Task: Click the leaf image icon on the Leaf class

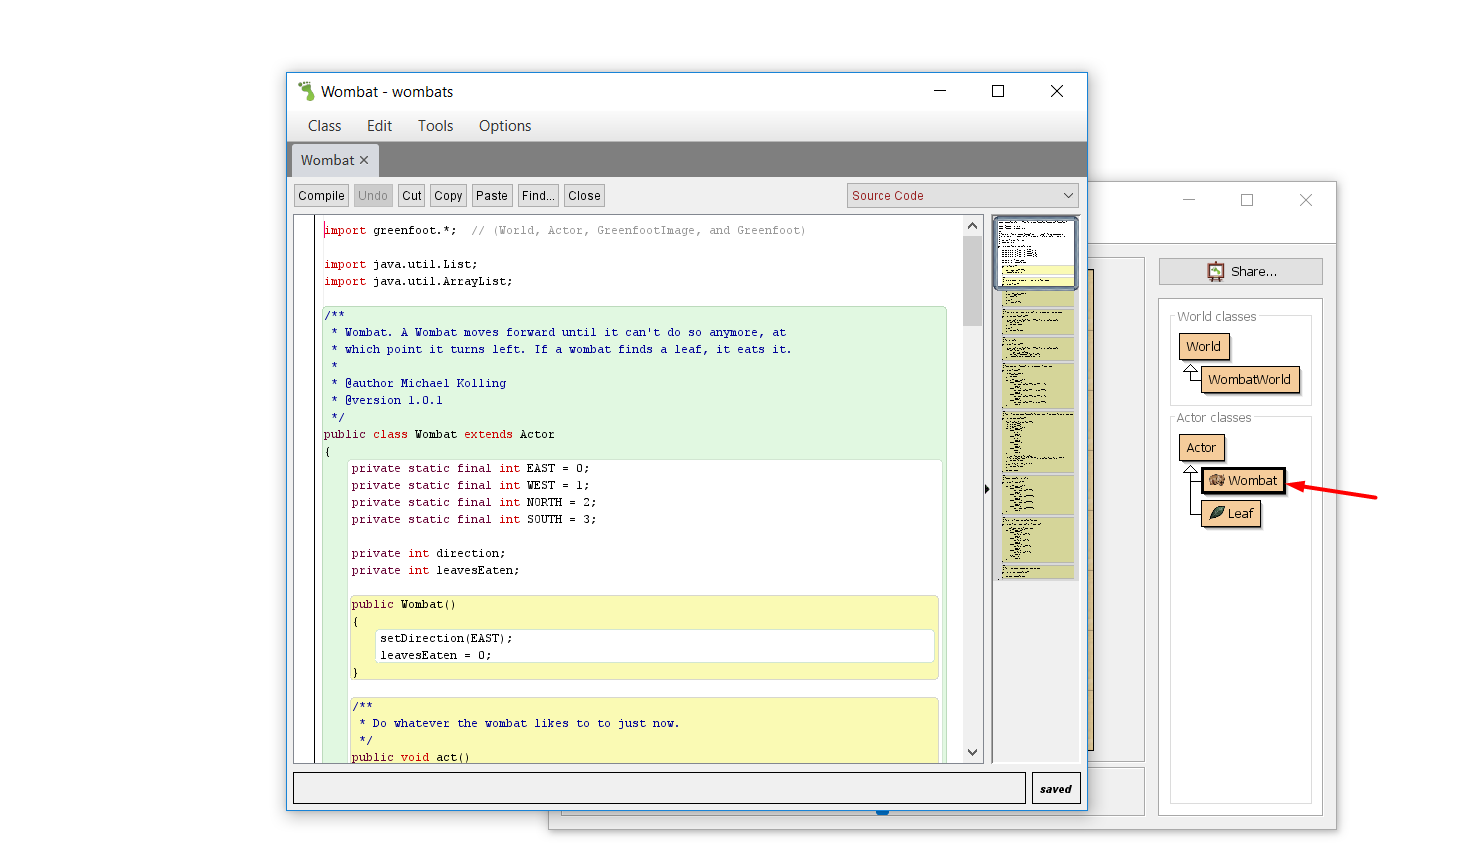Action: point(1216,513)
